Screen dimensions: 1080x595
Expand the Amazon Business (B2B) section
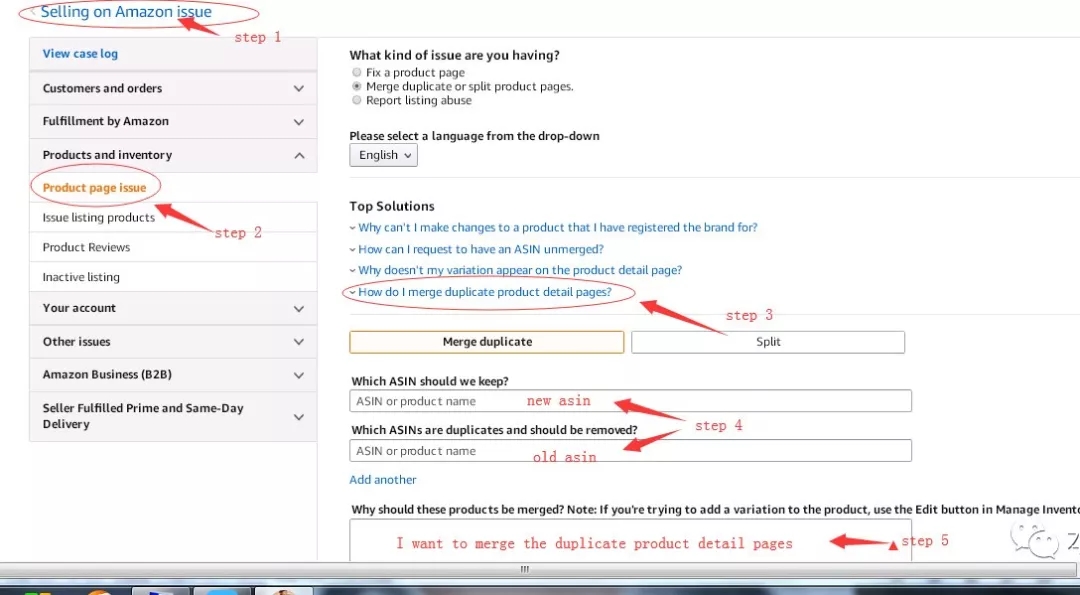173,375
